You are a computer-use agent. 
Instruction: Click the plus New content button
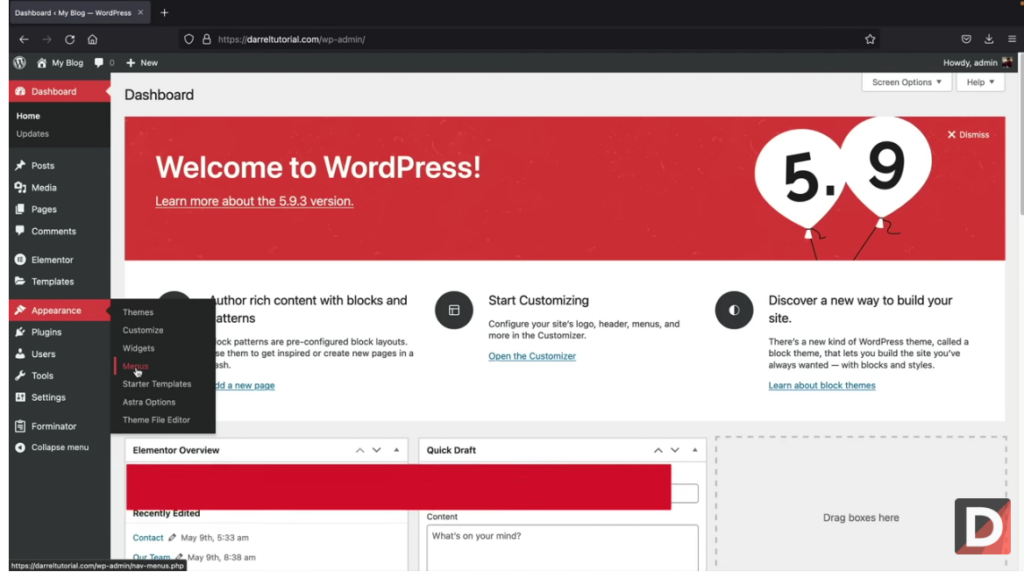[x=142, y=63]
